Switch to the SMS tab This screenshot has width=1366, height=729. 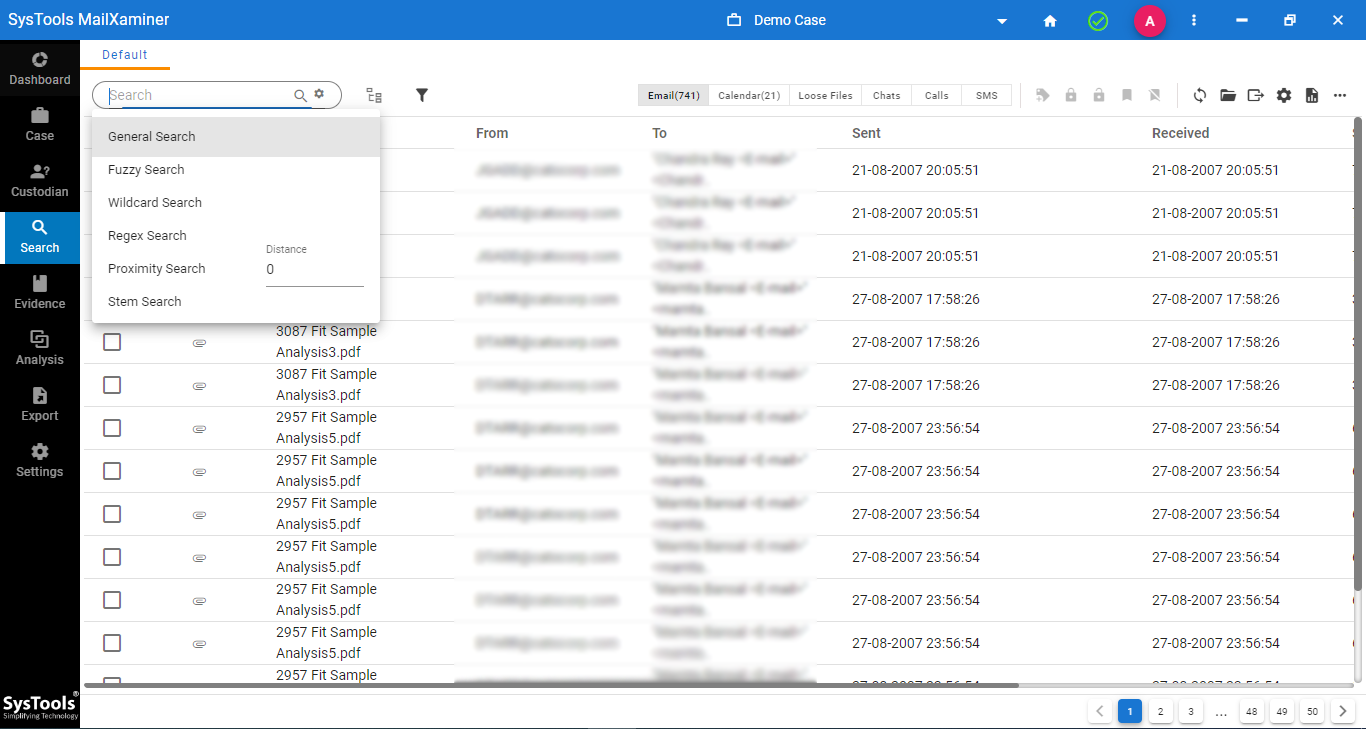coord(987,95)
